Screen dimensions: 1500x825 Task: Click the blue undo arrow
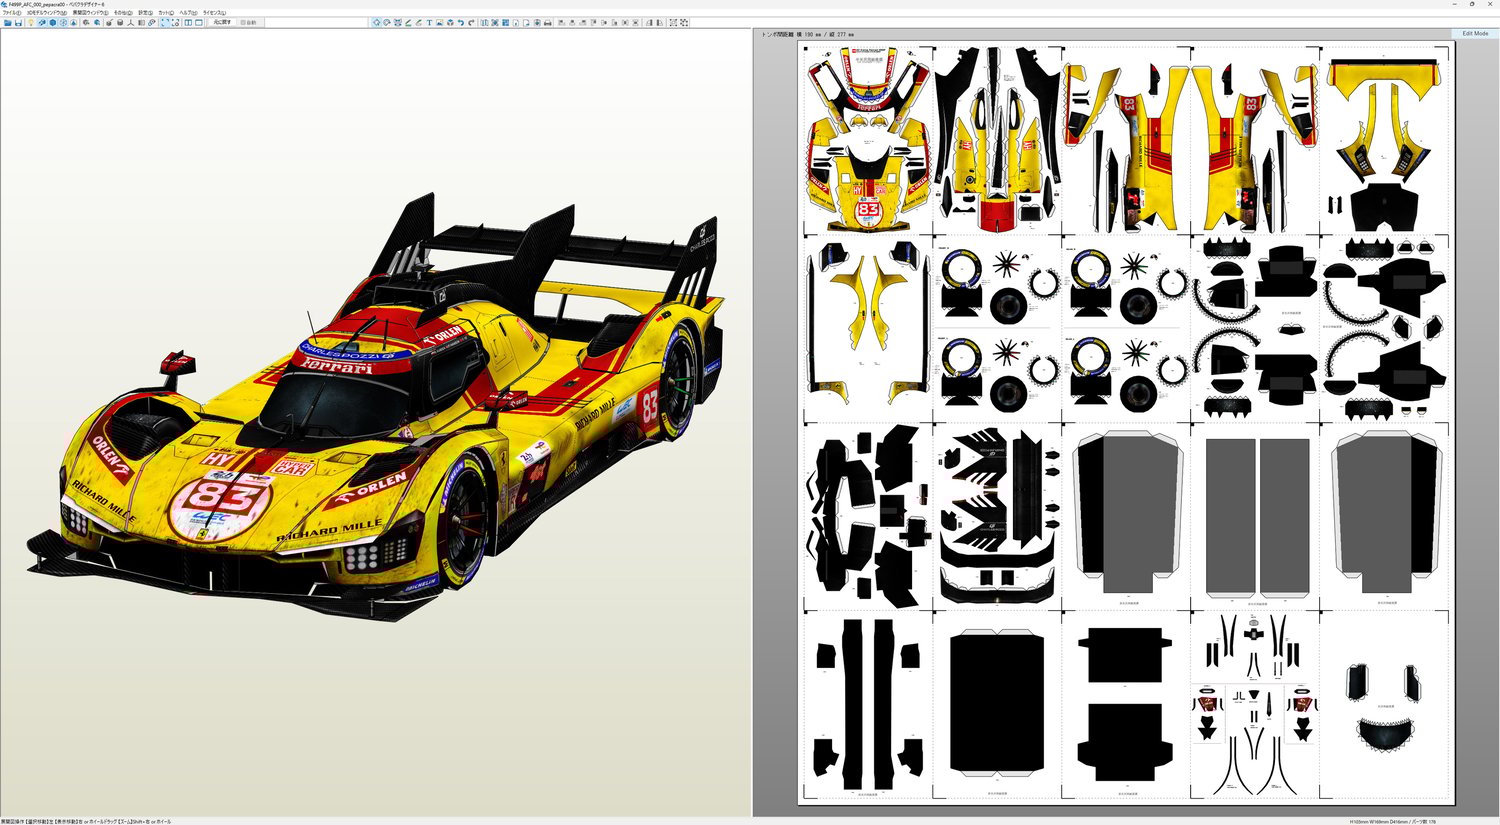point(461,23)
